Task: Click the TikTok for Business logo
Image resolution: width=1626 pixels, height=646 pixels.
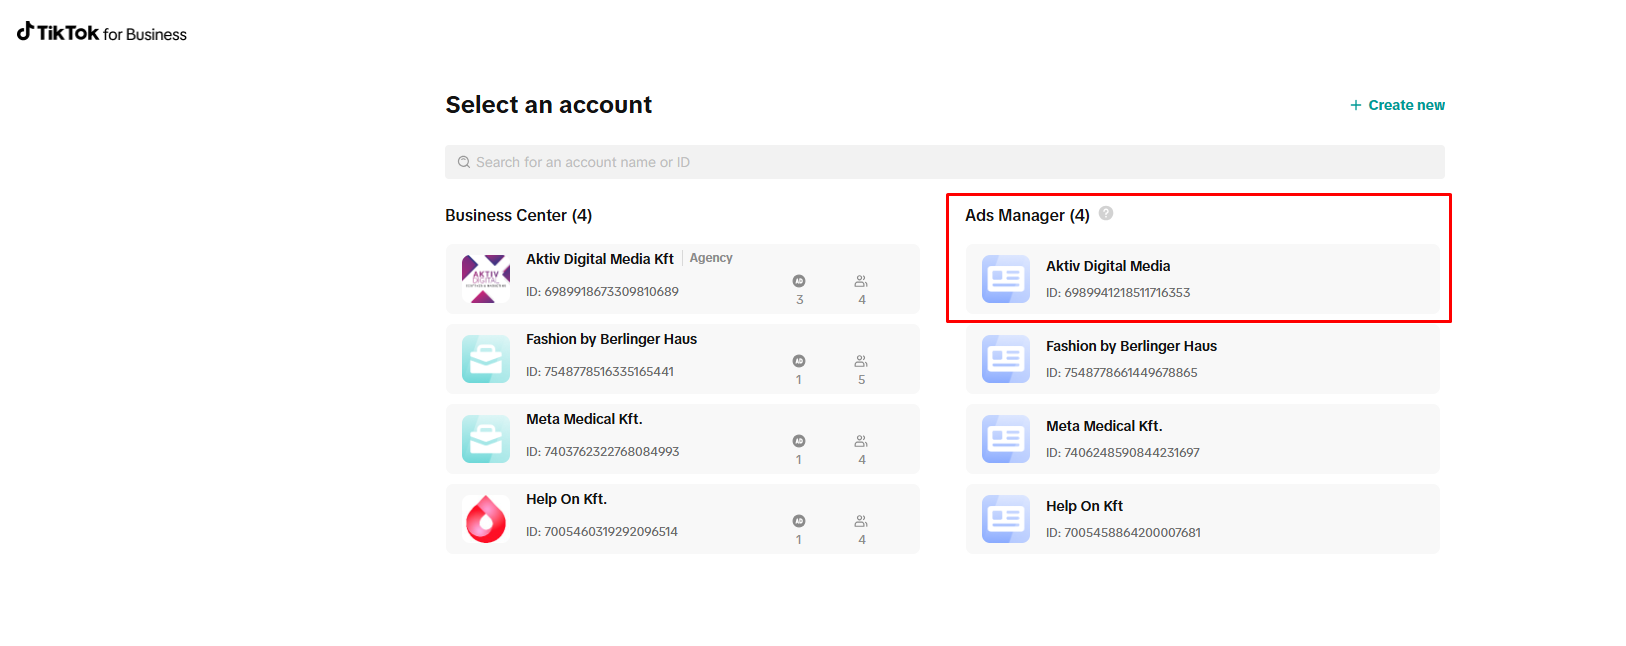Action: (x=102, y=33)
